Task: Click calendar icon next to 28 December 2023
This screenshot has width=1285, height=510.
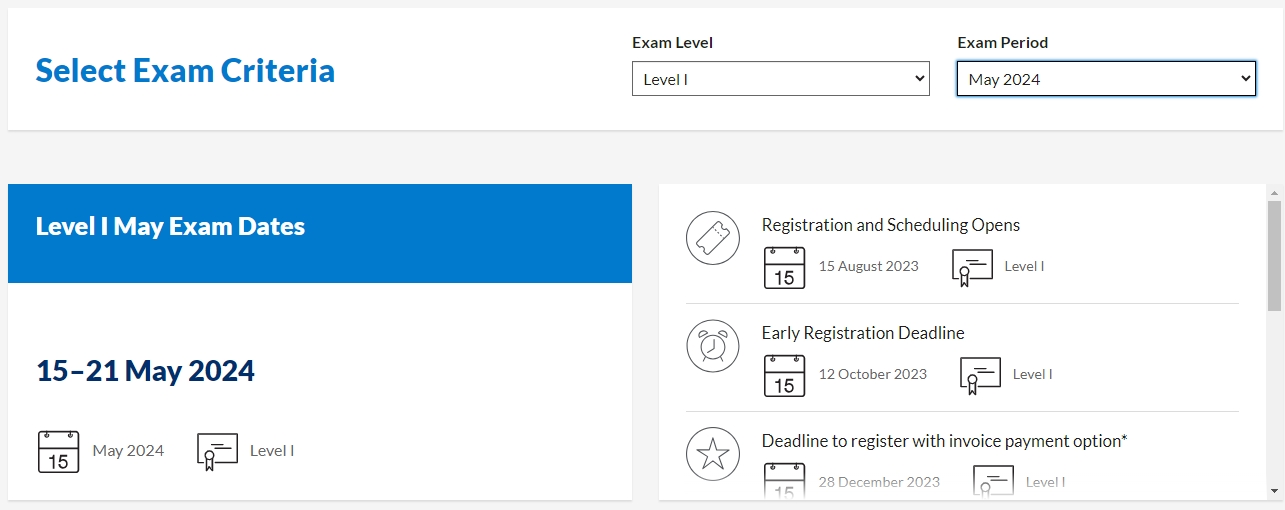Action: [784, 481]
